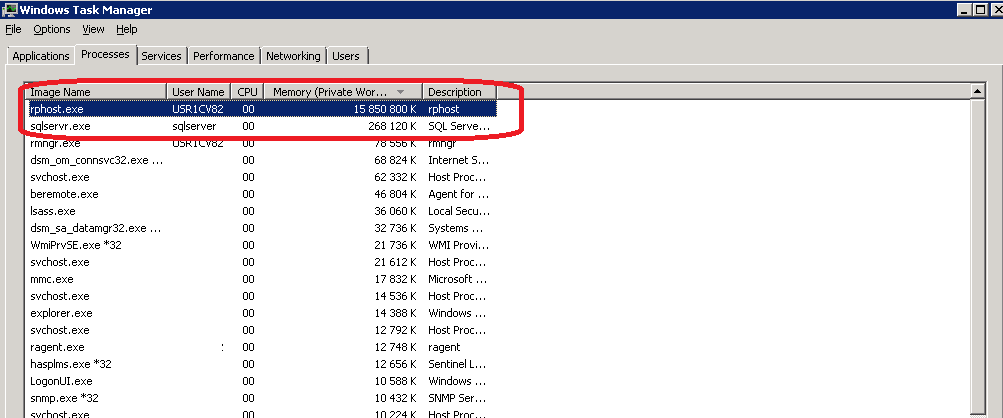This screenshot has width=1003, height=418.
Task: Click the scrollbar up arrow
Action: [977, 92]
